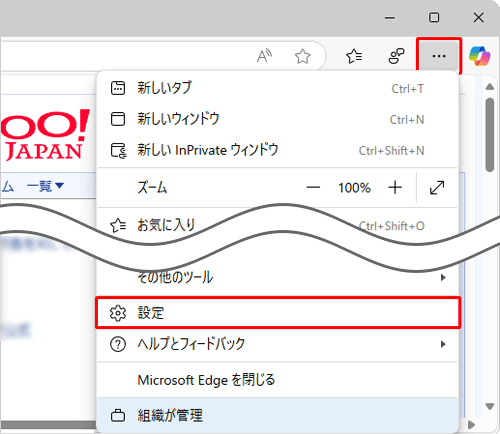Decrease zoom with the minus button

313,188
